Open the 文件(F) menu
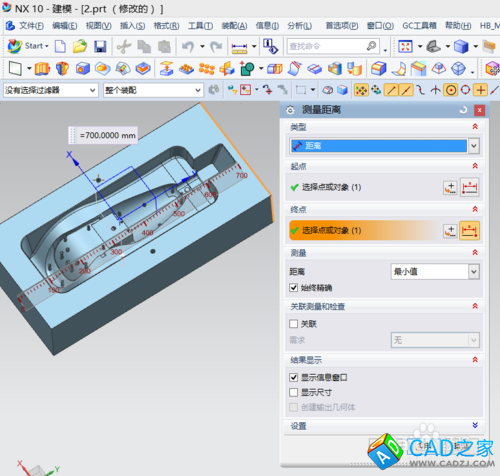 click(x=31, y=26)
